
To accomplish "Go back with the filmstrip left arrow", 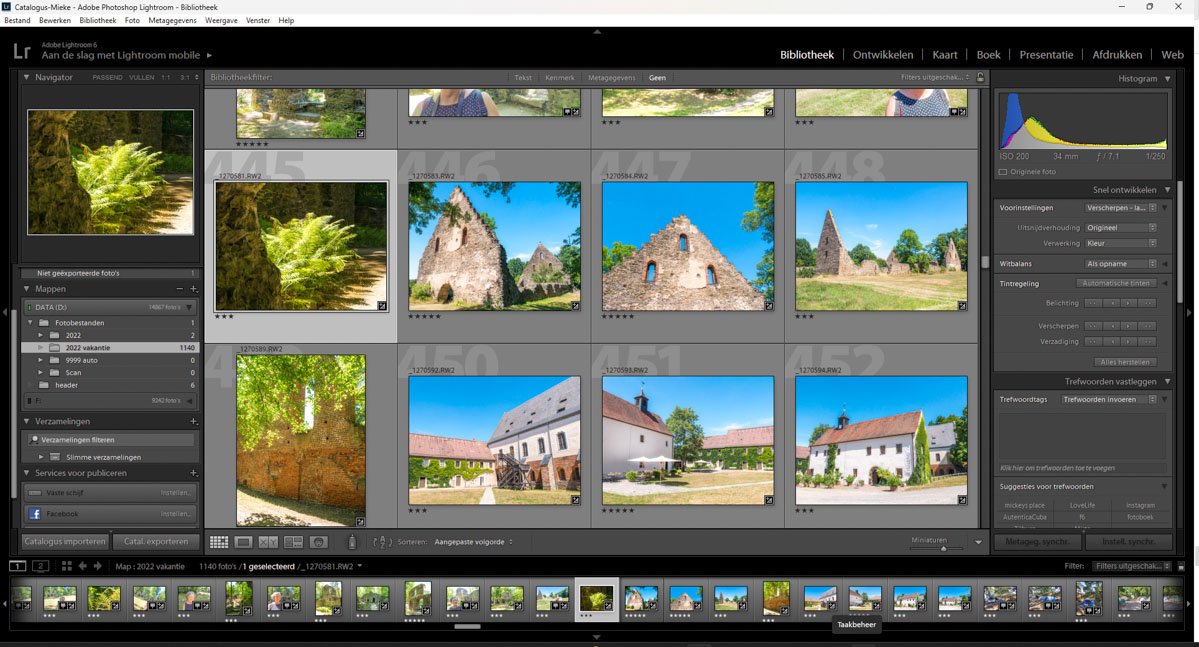I will (x=83, y=566).
